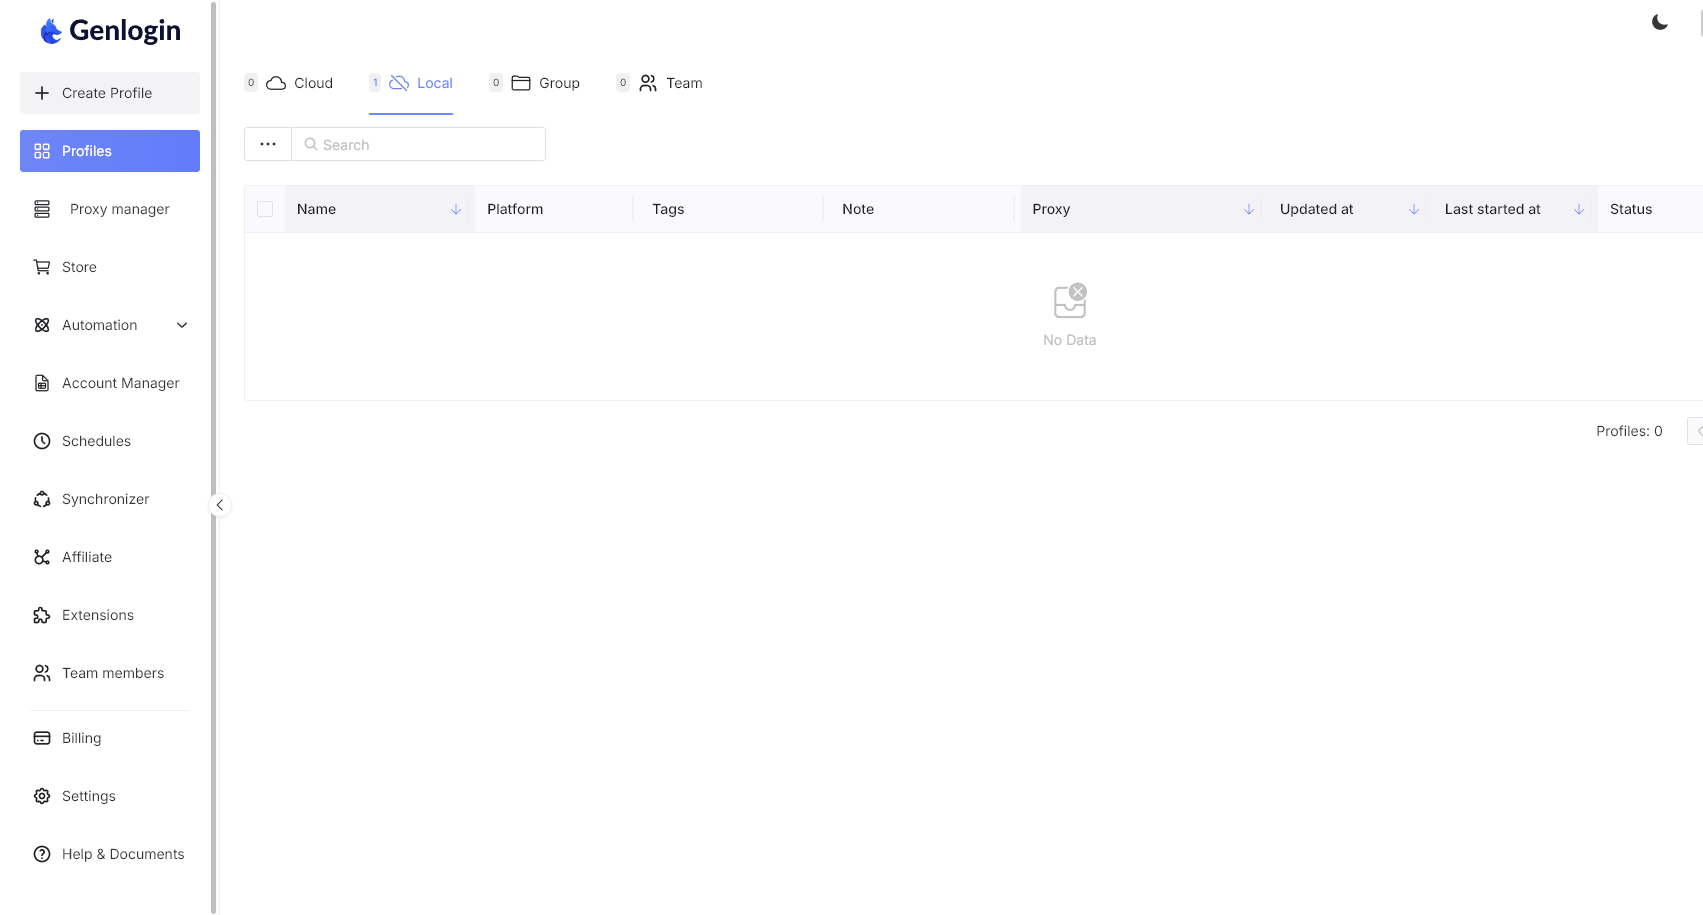Image resolution: width=1703 pixels, height=915 pixels.
Task: Click the plus icon in Create Profile
Action: 42,93
